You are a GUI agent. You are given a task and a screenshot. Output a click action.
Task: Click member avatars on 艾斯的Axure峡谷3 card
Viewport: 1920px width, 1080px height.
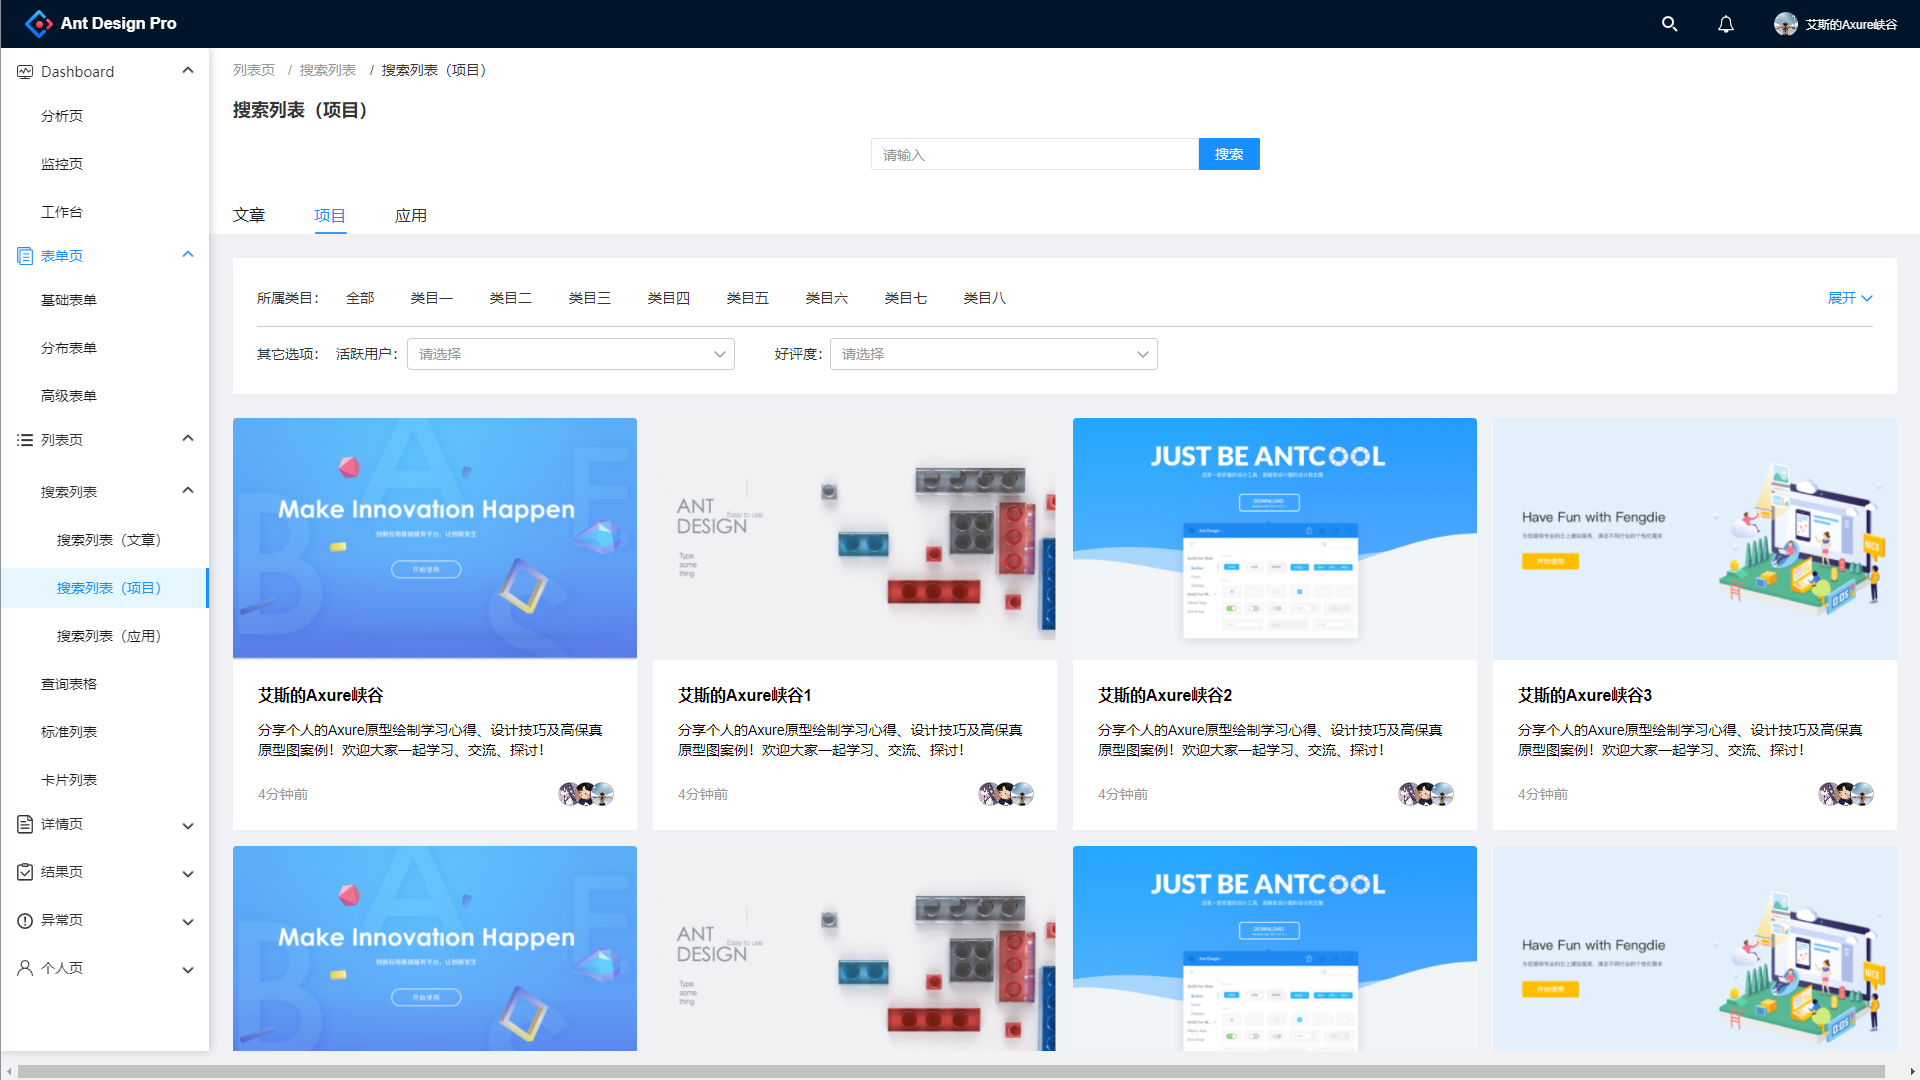pos(1846,794)
